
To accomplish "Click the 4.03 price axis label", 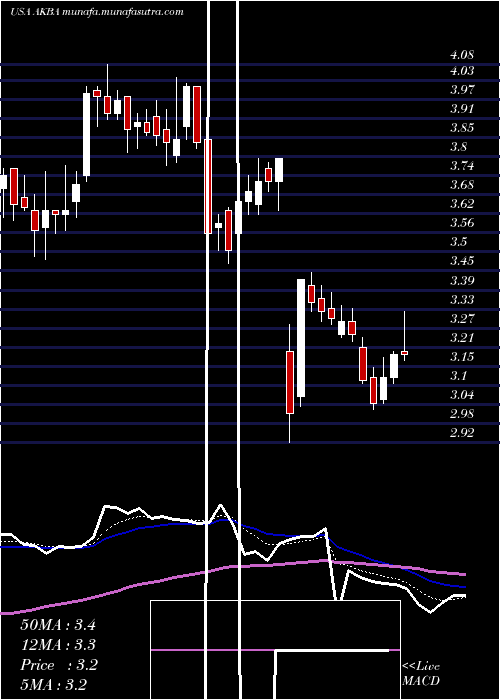I will (462, 71).
